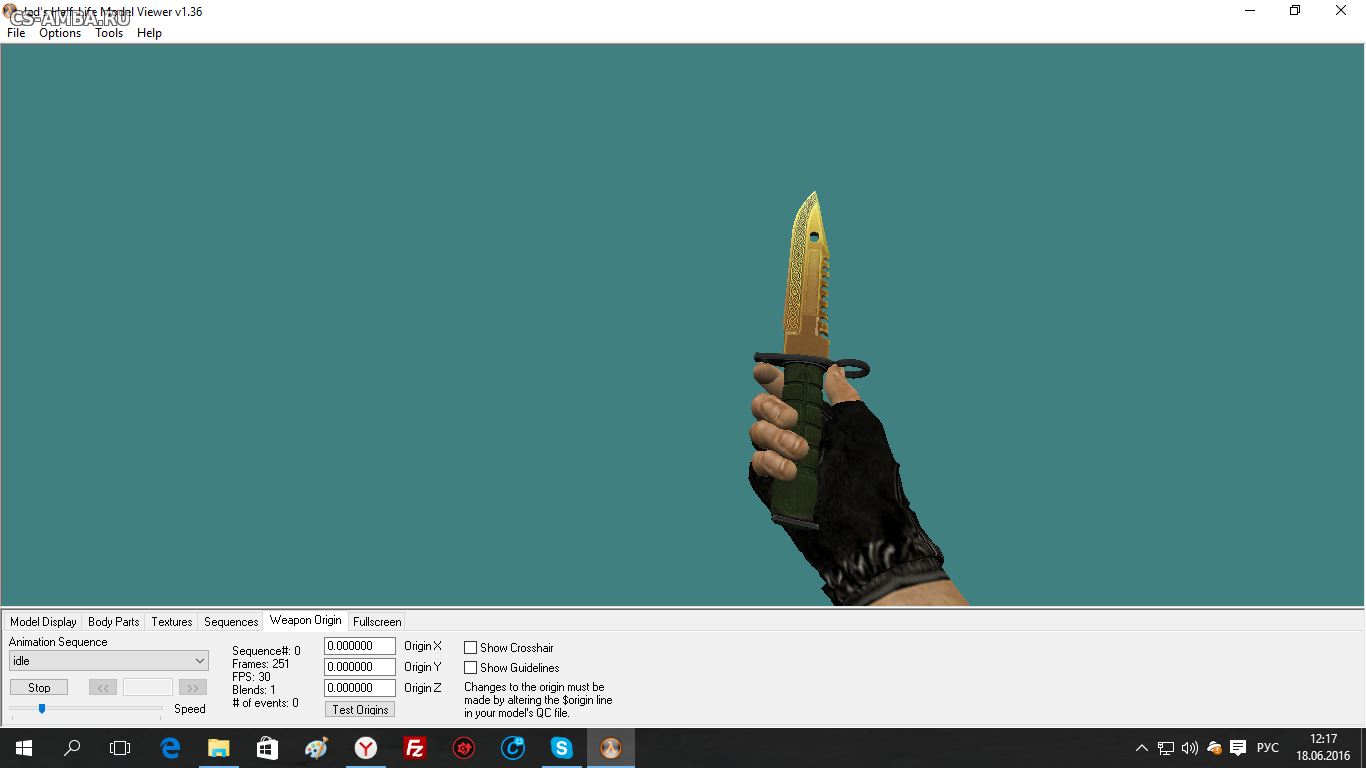Step back a frame with << button

pyautogui.click(x=103, y=688)
